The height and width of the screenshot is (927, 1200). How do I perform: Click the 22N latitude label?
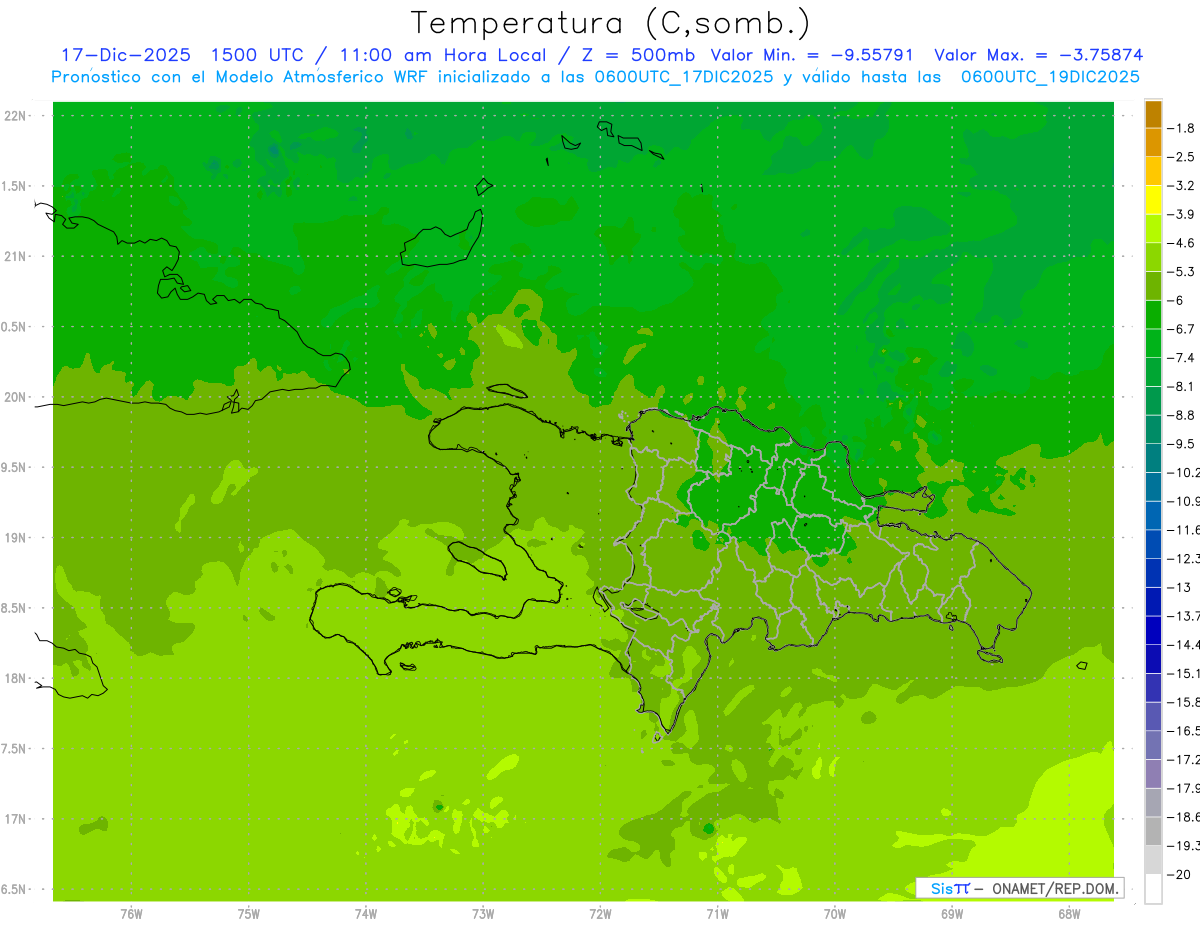point(16,116)
